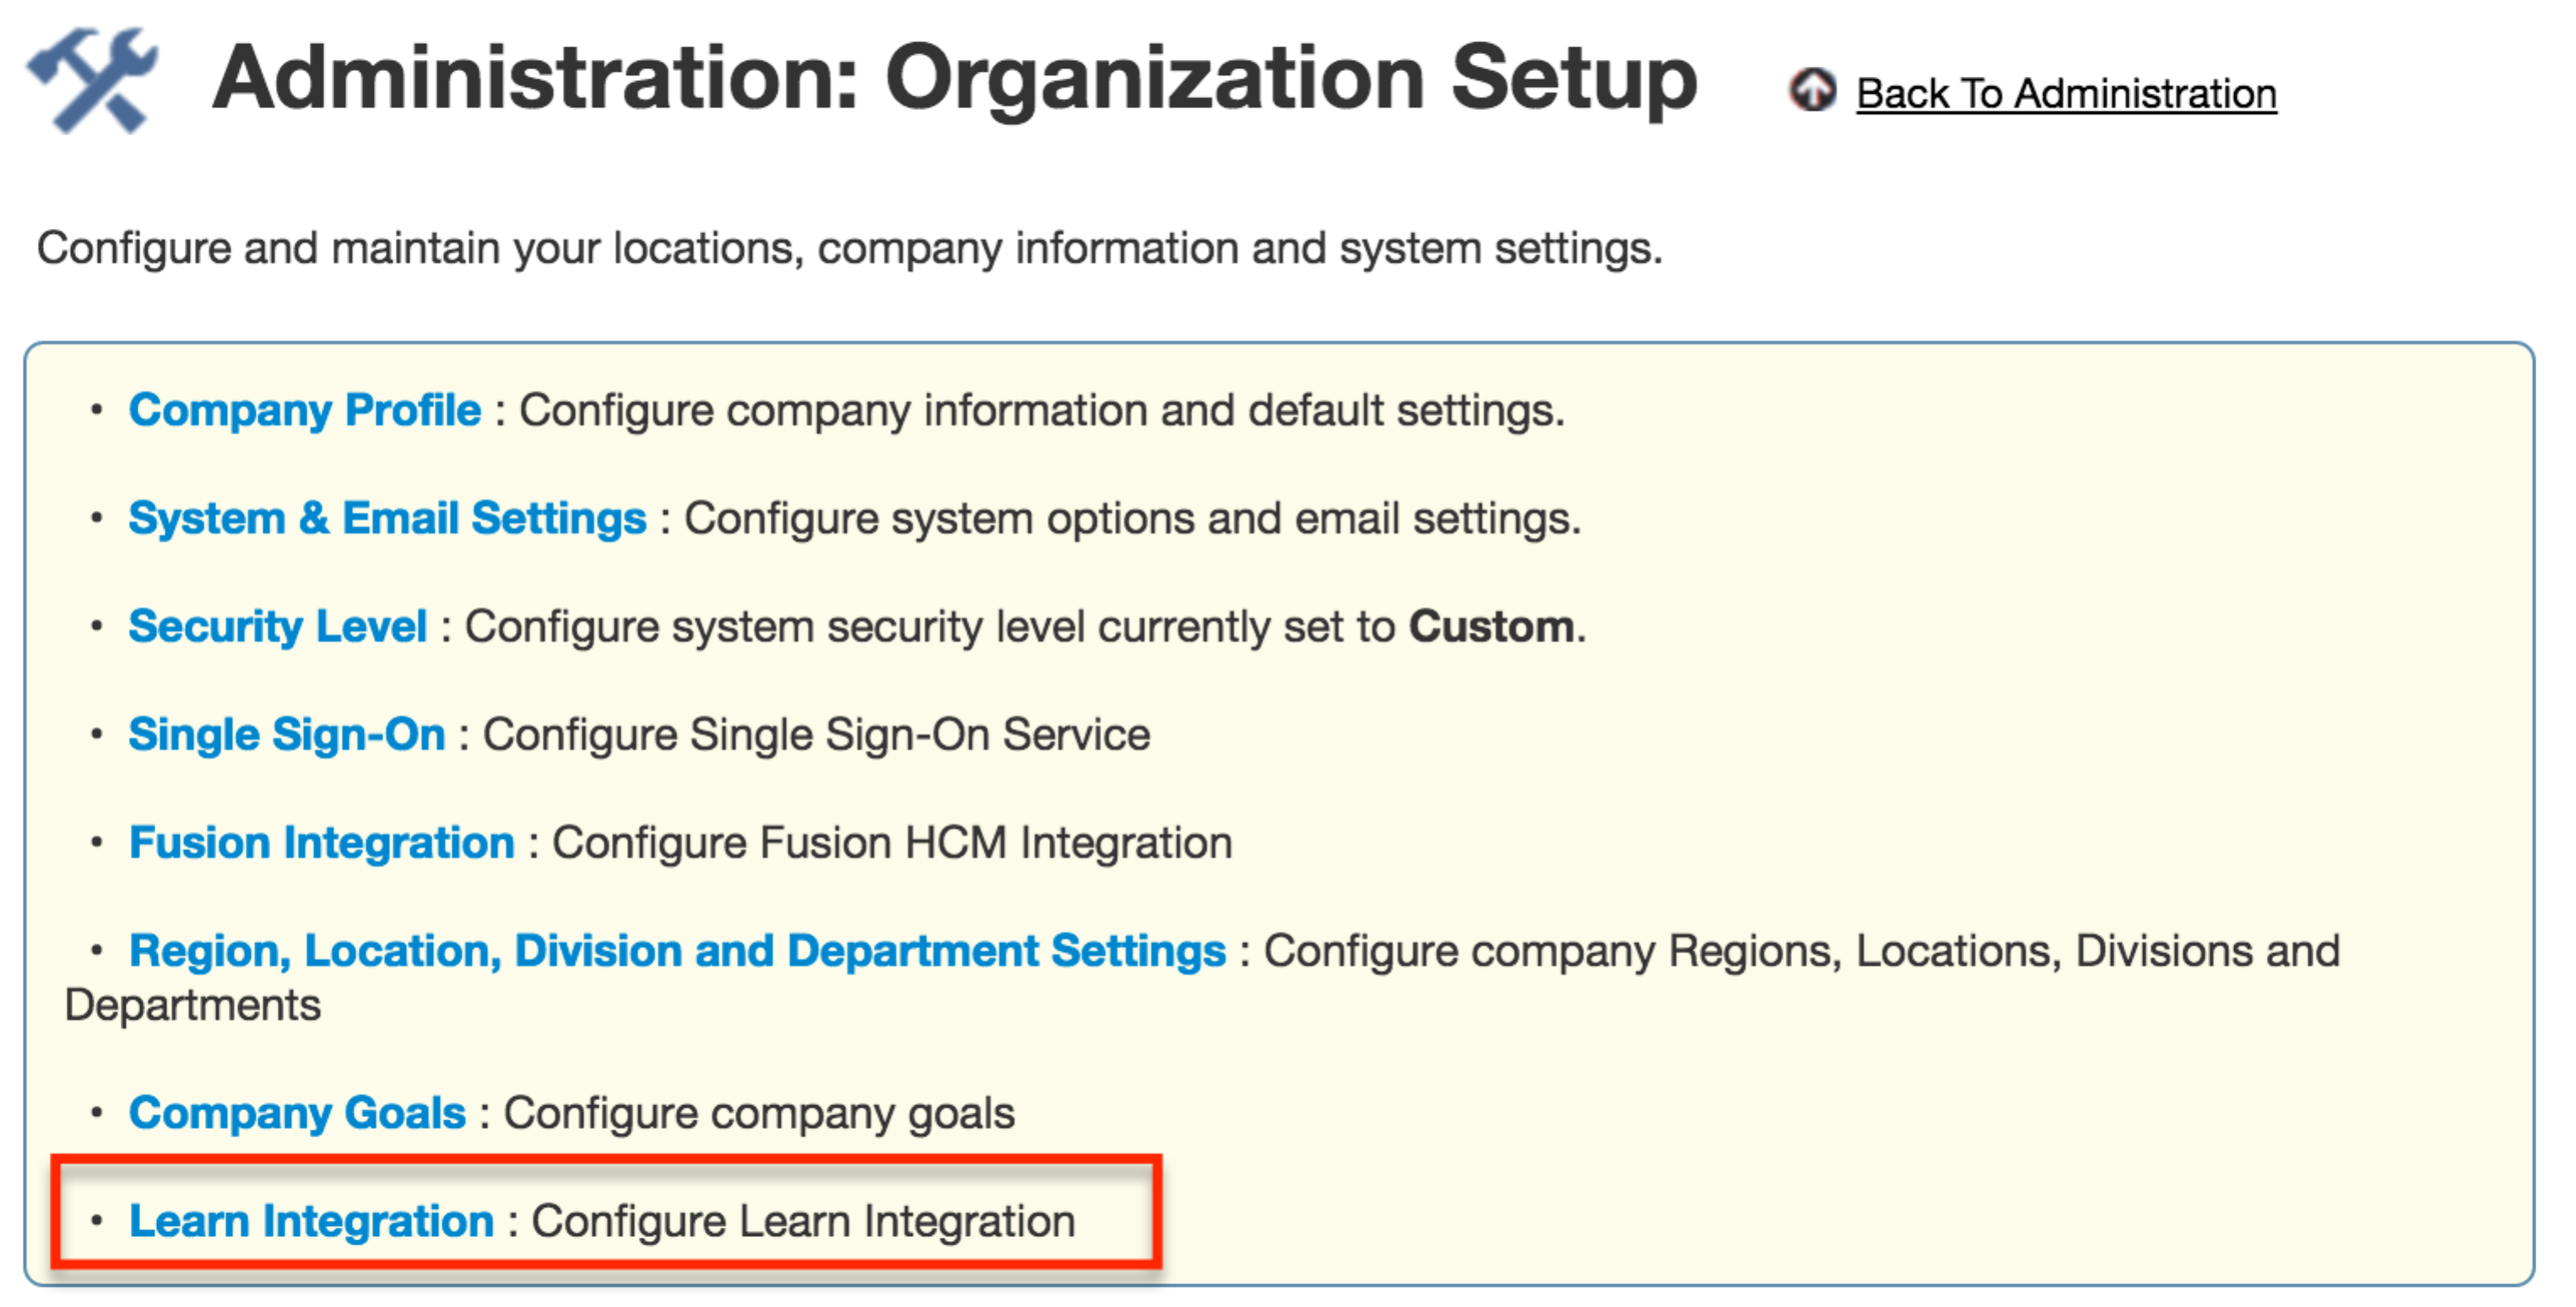Open Single Sign-On settings link
Image resolution: width=2576 pixels, height=1307 pixels.
(x=286, y=735)
